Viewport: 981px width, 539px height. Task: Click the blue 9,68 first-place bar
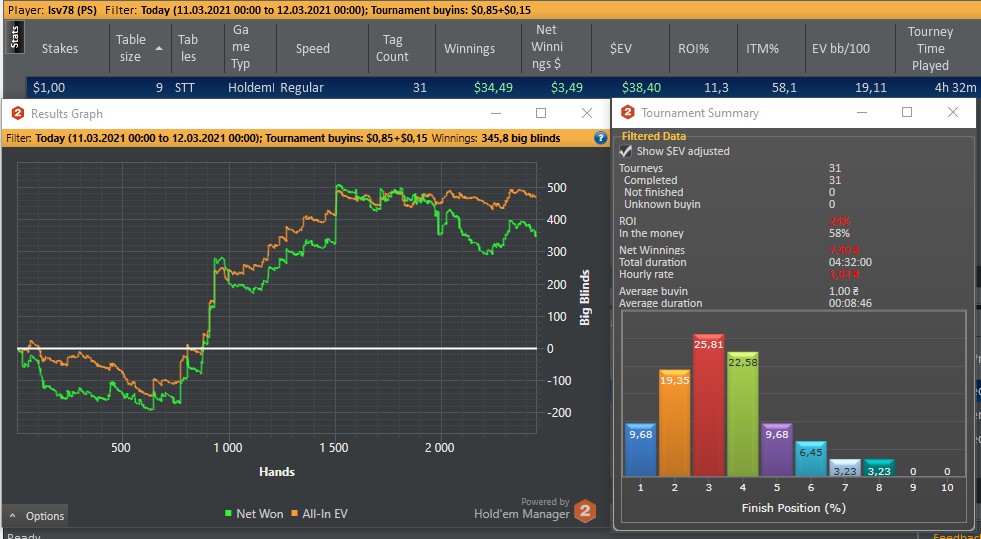[641, 450]
